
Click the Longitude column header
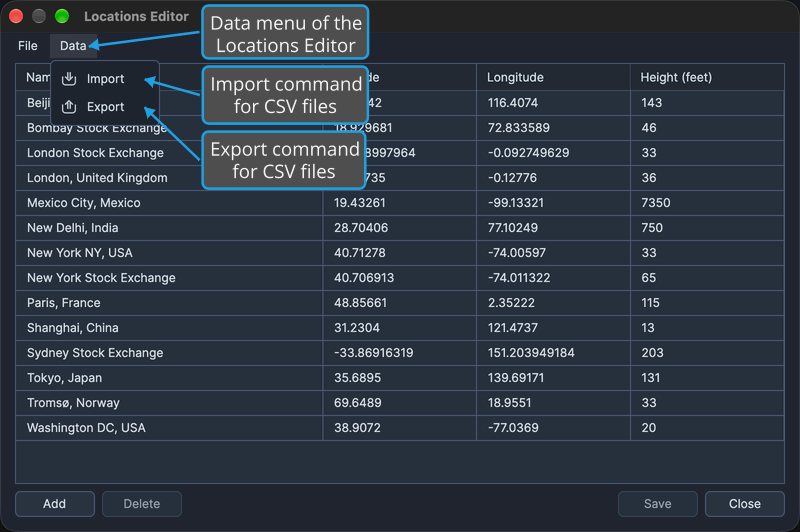pos(553,77)
